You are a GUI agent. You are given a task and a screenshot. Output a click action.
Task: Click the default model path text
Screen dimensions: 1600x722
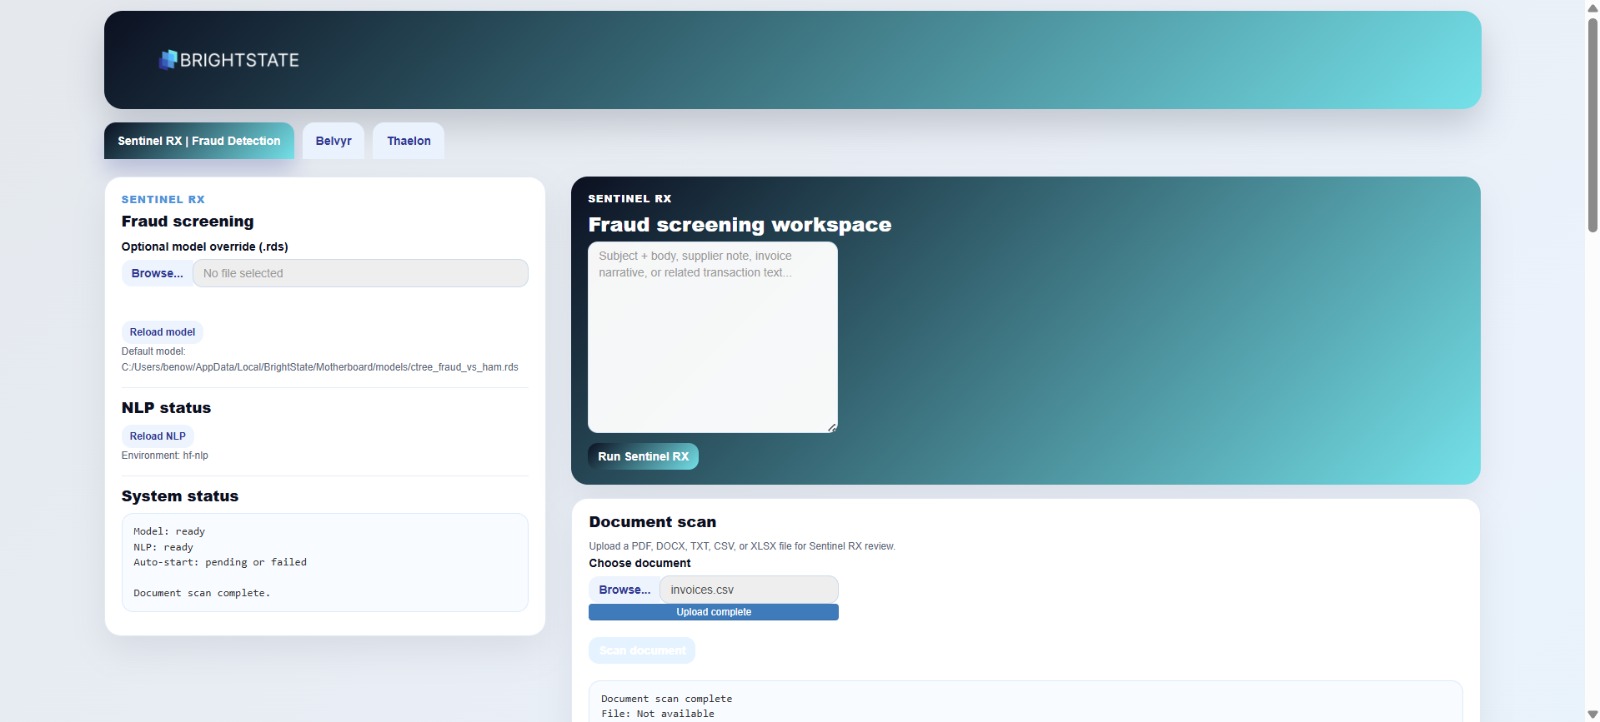(x=320, y=367)
